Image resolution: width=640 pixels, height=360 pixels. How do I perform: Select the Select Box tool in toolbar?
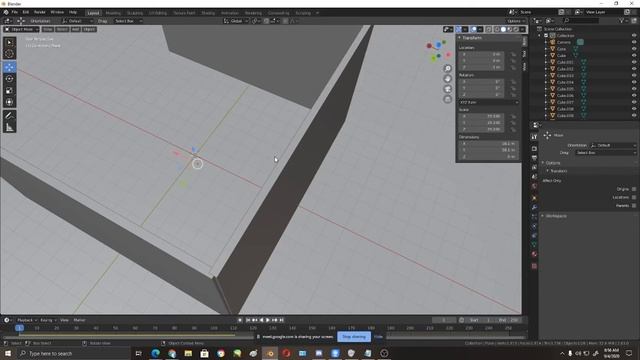(9, 42)
